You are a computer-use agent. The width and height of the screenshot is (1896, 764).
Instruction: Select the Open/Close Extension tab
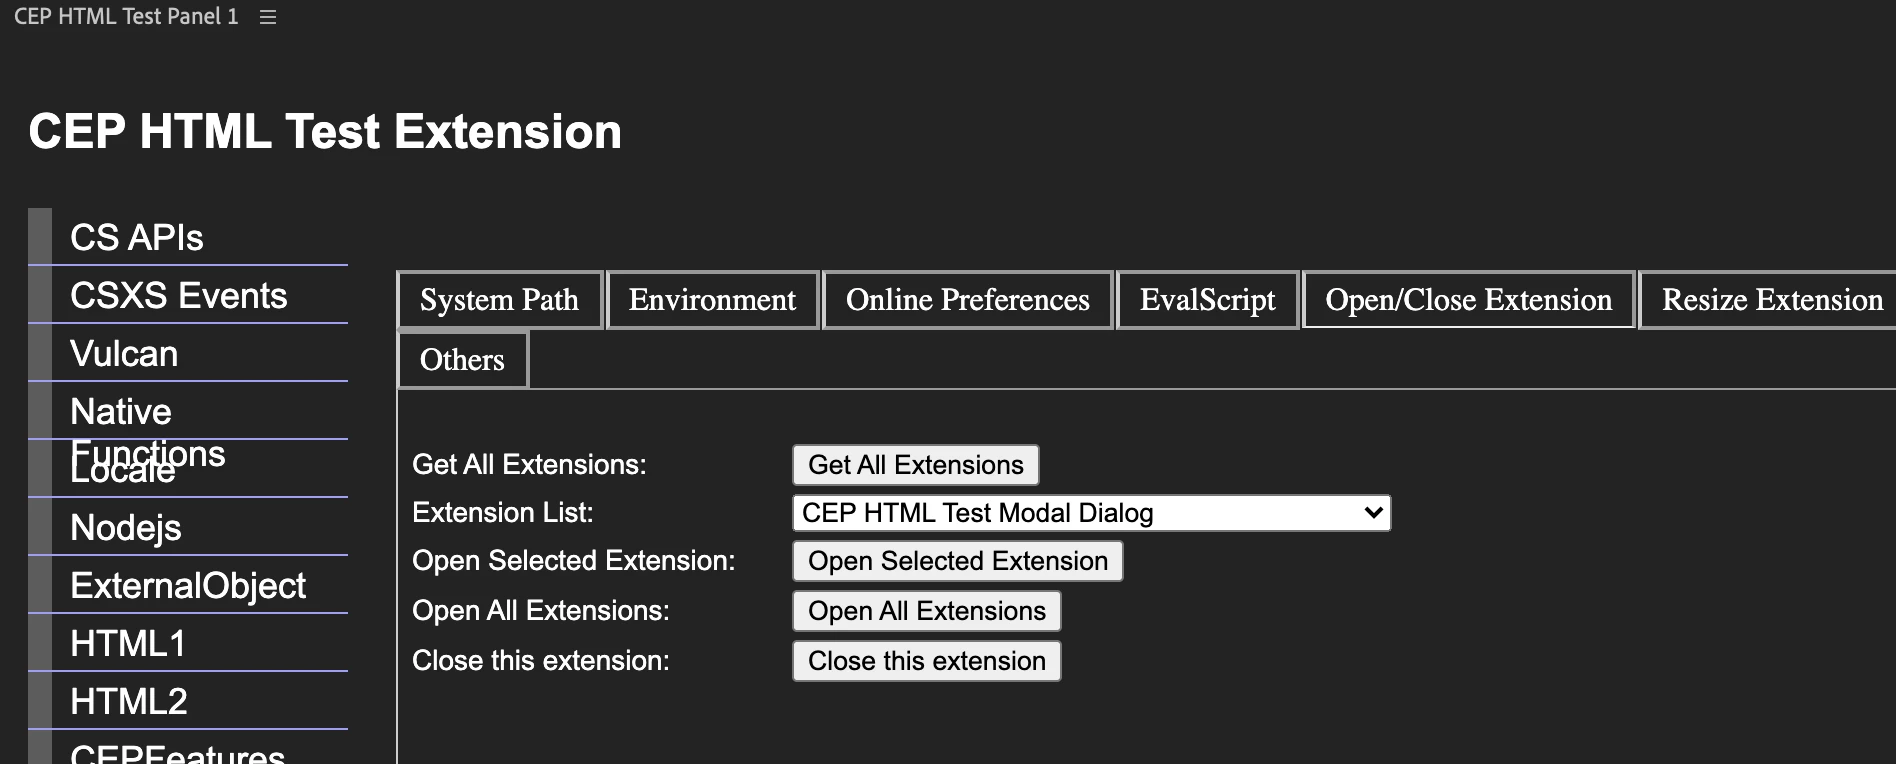click(x=1468, y=300)
